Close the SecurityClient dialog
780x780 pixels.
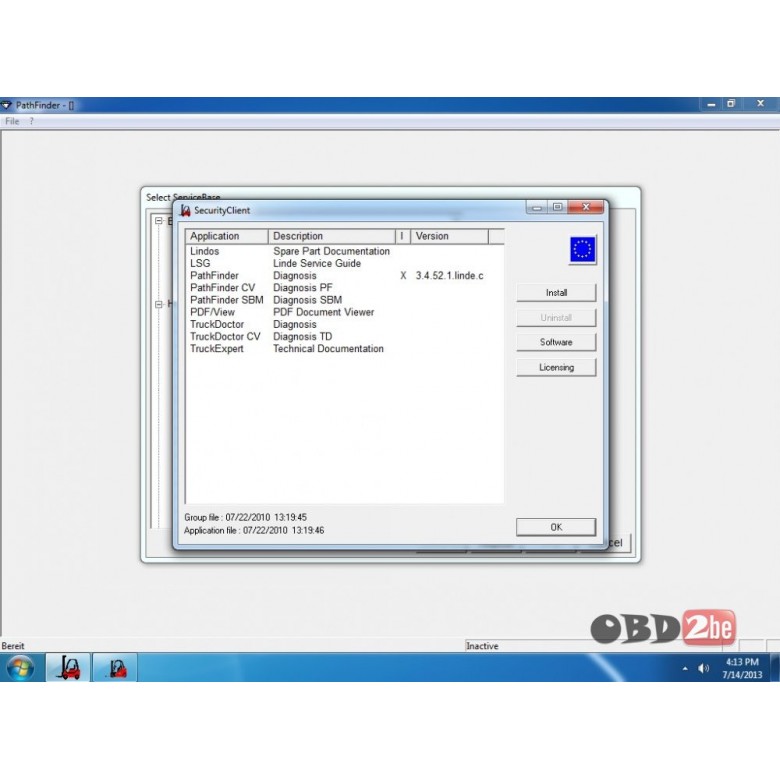point(585,207)
